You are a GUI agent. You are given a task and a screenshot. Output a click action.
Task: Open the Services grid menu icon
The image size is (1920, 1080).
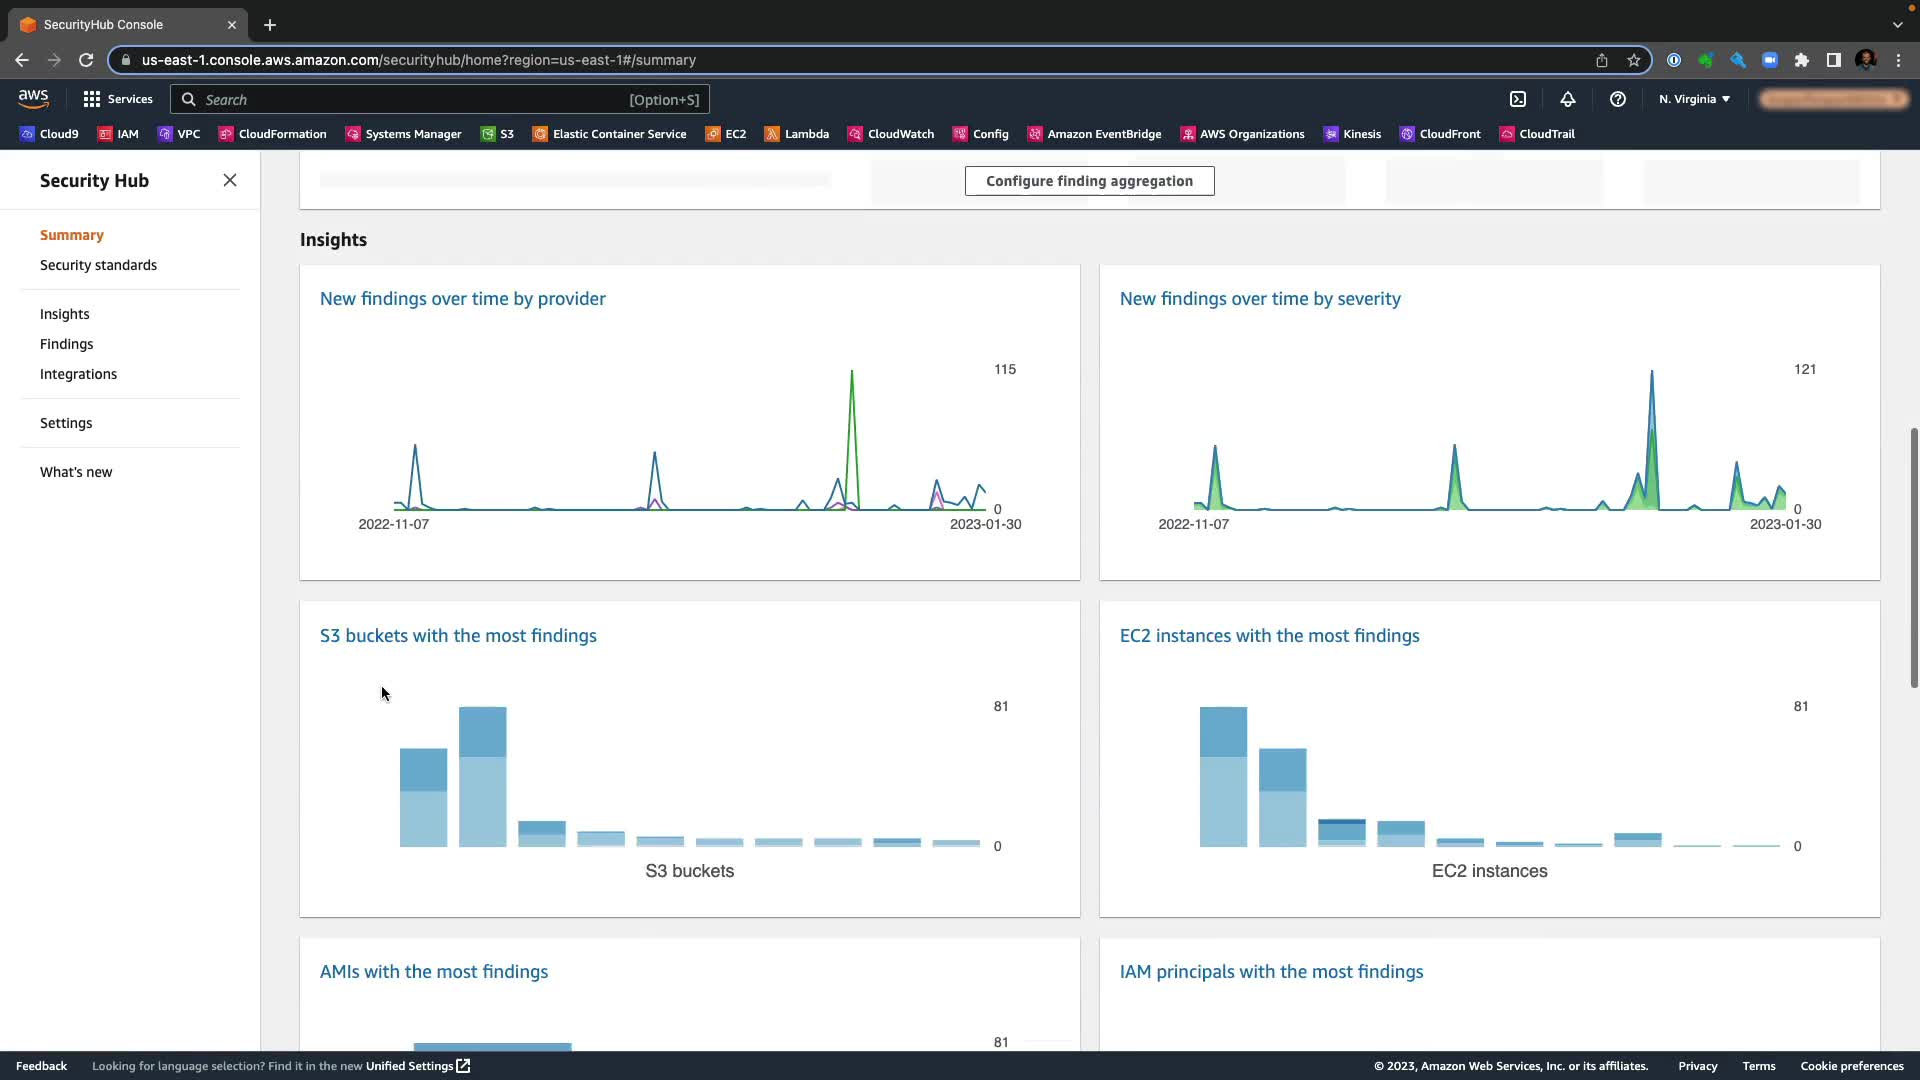pyautogui.click(x=92, y=99)
